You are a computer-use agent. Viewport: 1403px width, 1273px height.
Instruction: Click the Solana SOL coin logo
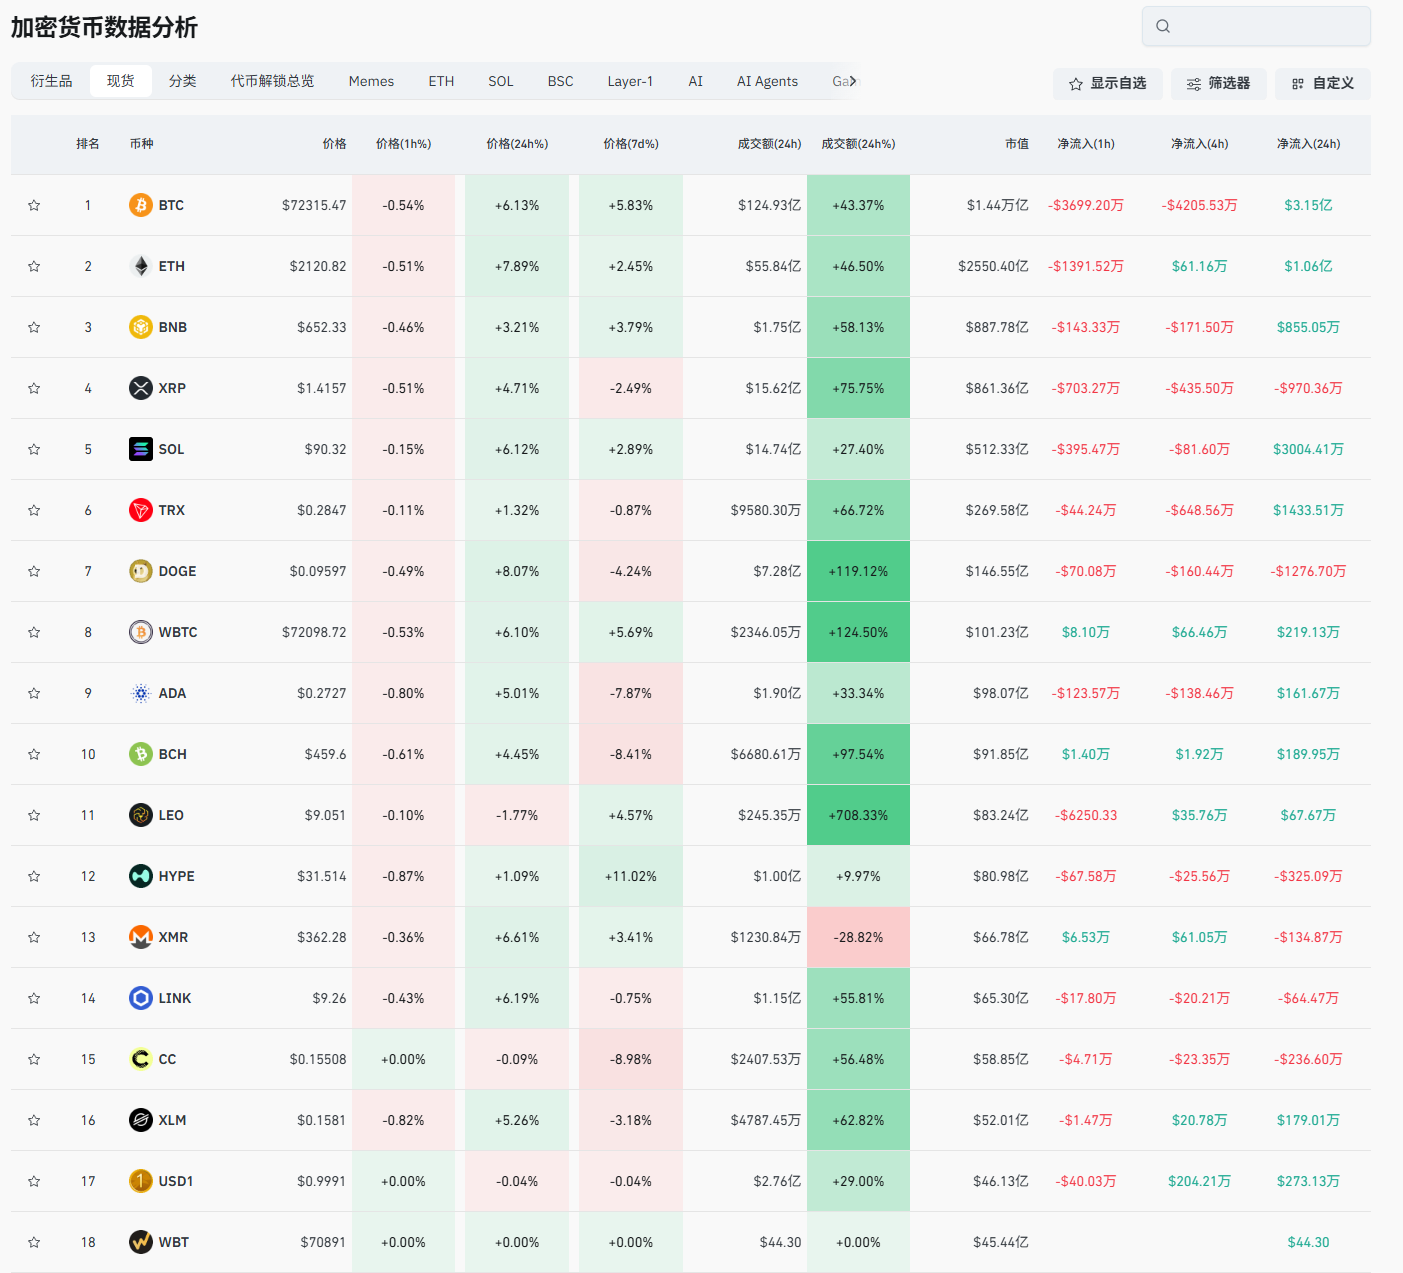[141, 449]
